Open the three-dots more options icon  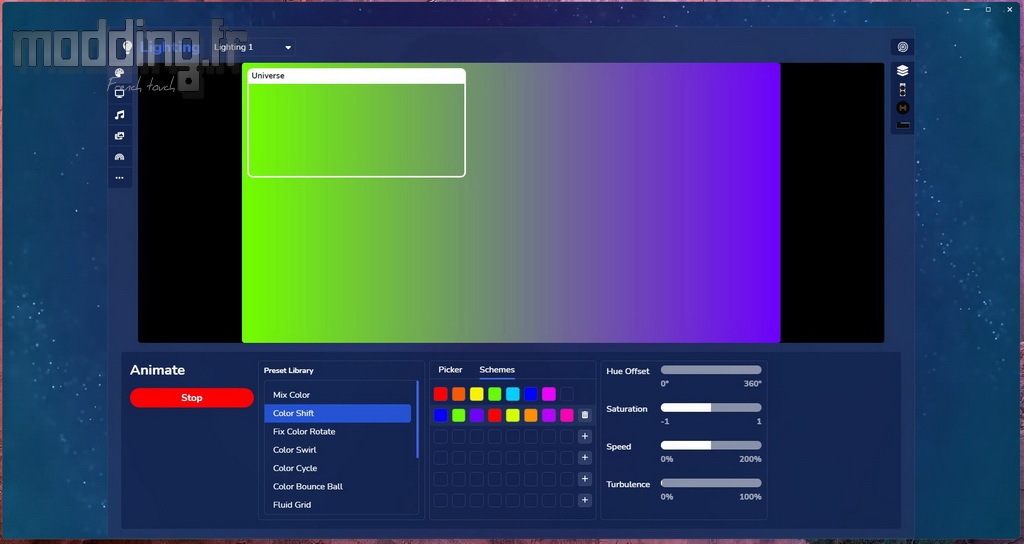pos(120,178)
